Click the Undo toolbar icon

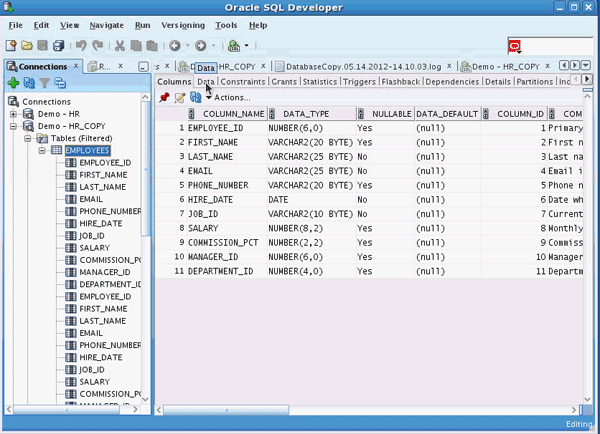(81, 46)
